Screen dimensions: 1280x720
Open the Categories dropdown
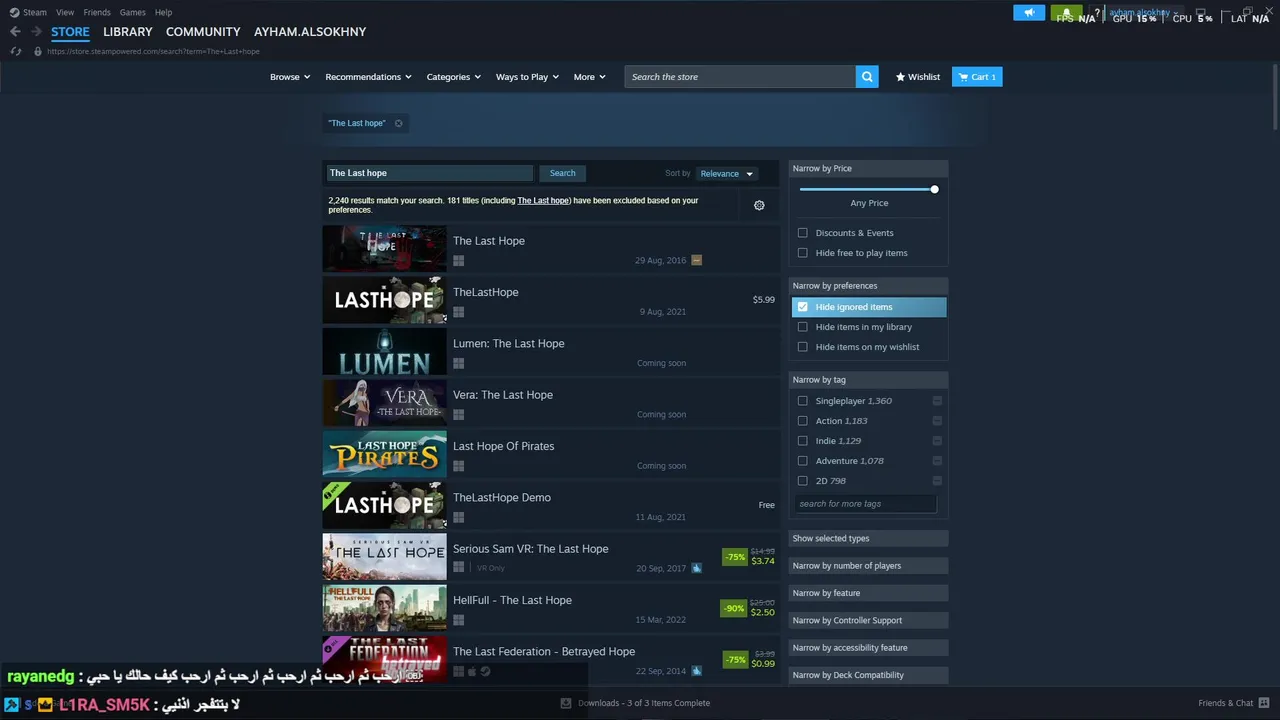click(x=454, y=77)
